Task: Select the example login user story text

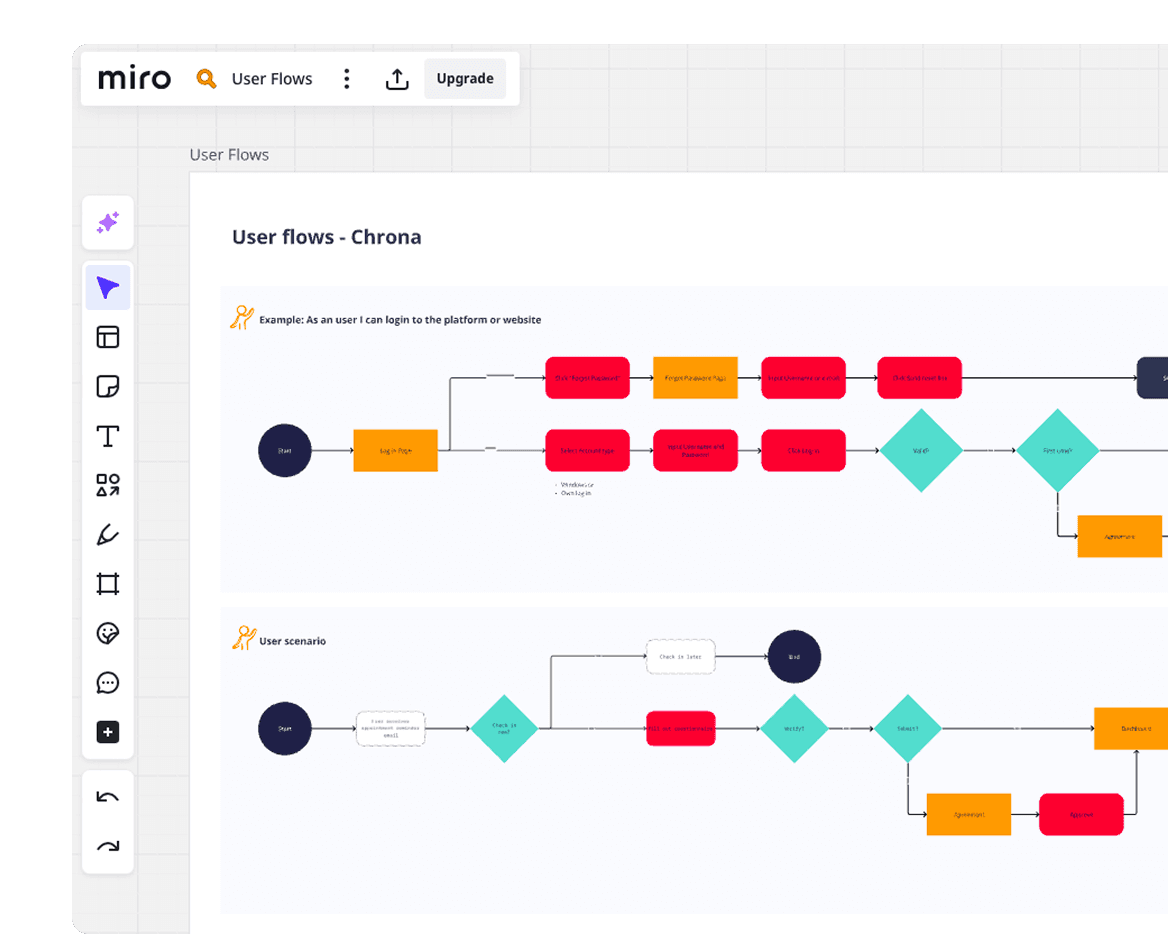Action: point(400,320)
